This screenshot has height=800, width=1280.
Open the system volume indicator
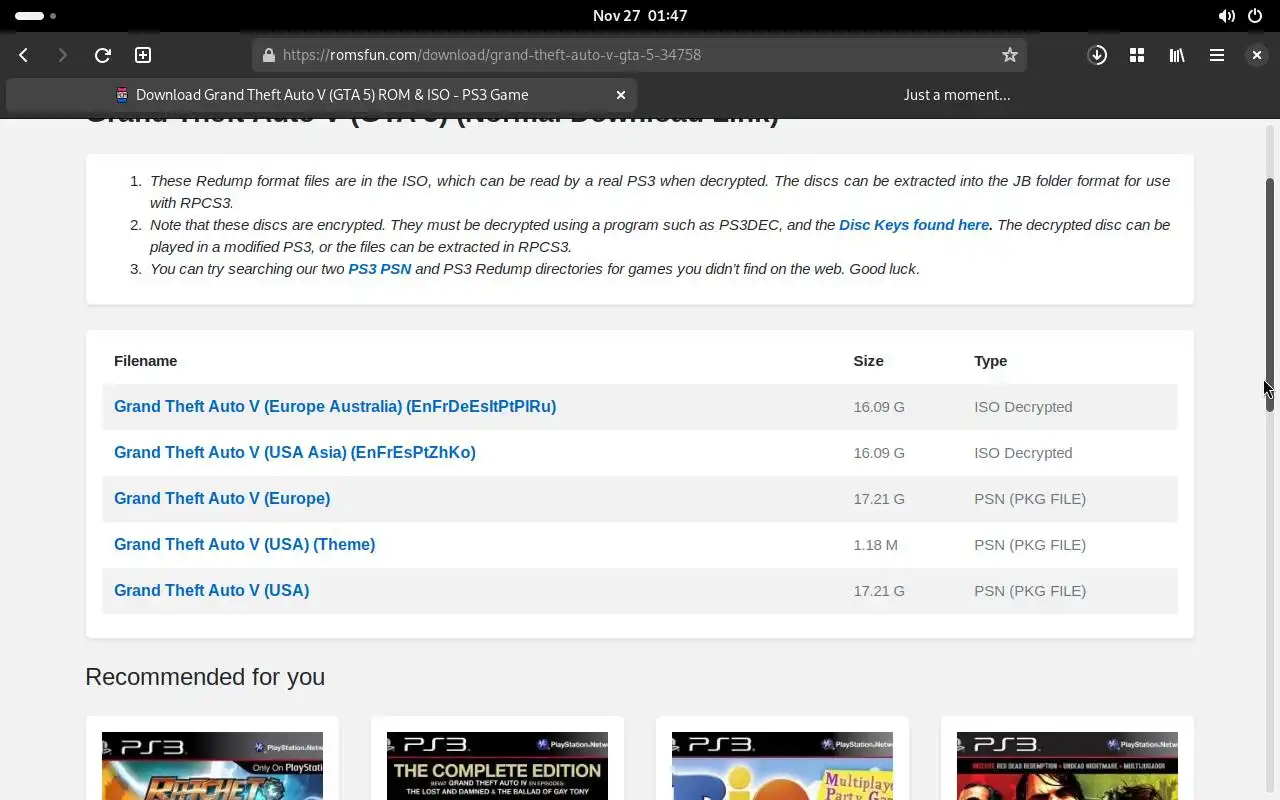pyautogui.click(x=1226, y=16)
